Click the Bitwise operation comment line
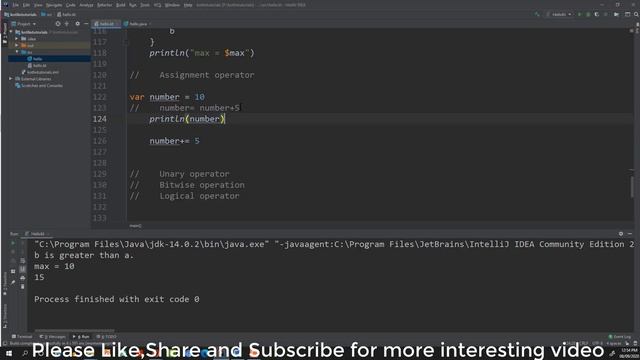Viewport: 640px width, 360px height. [x=187, y=185]
